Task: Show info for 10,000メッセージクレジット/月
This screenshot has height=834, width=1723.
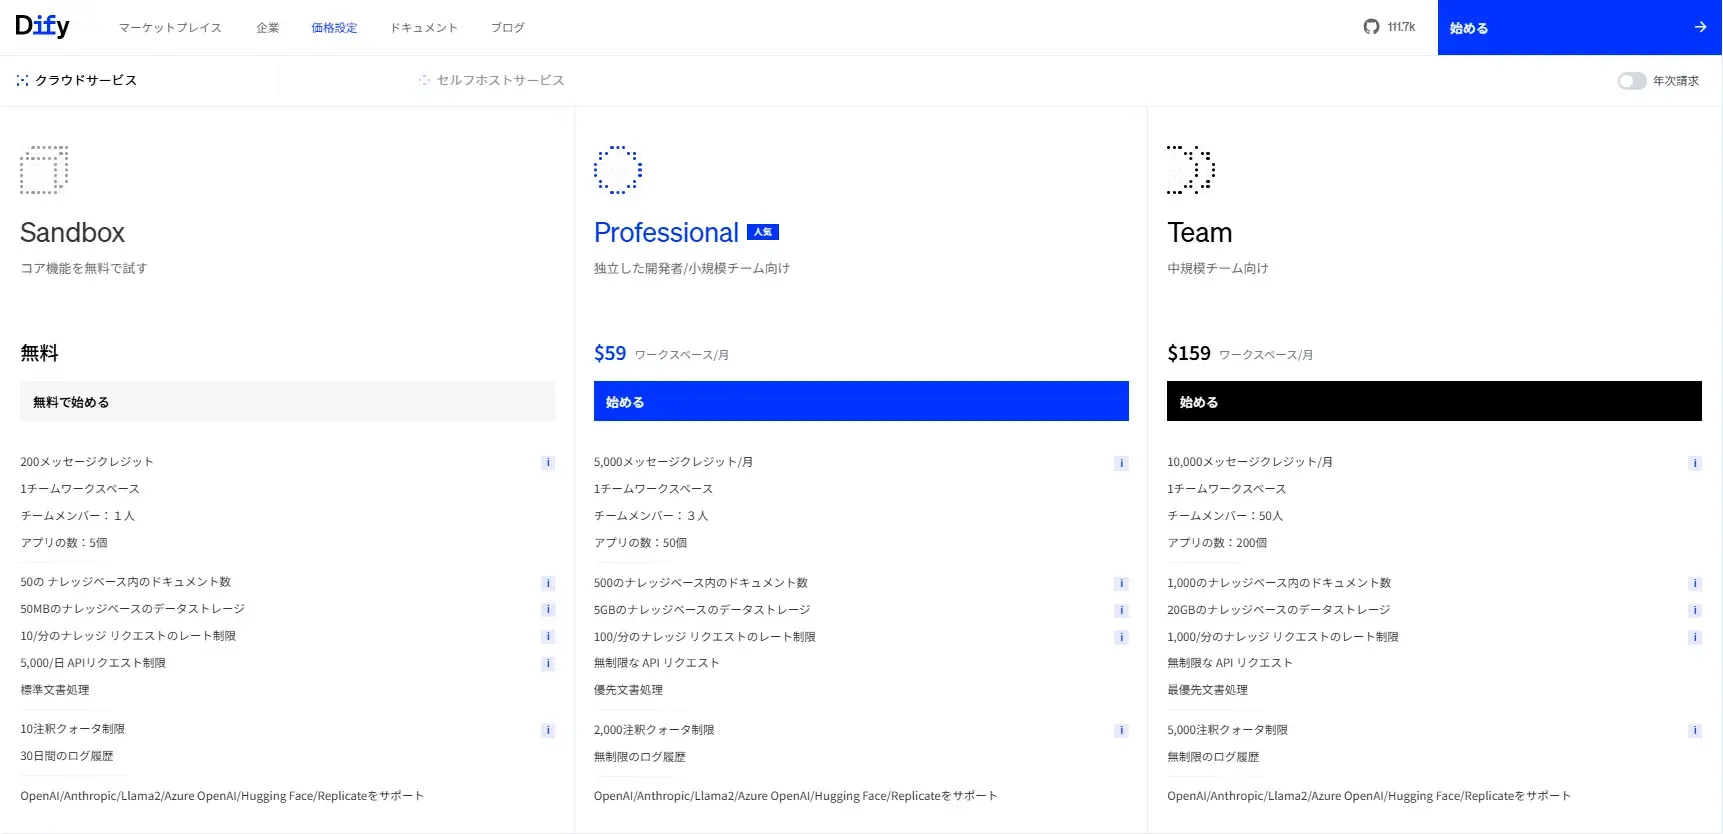Action: coord(1695,463)
